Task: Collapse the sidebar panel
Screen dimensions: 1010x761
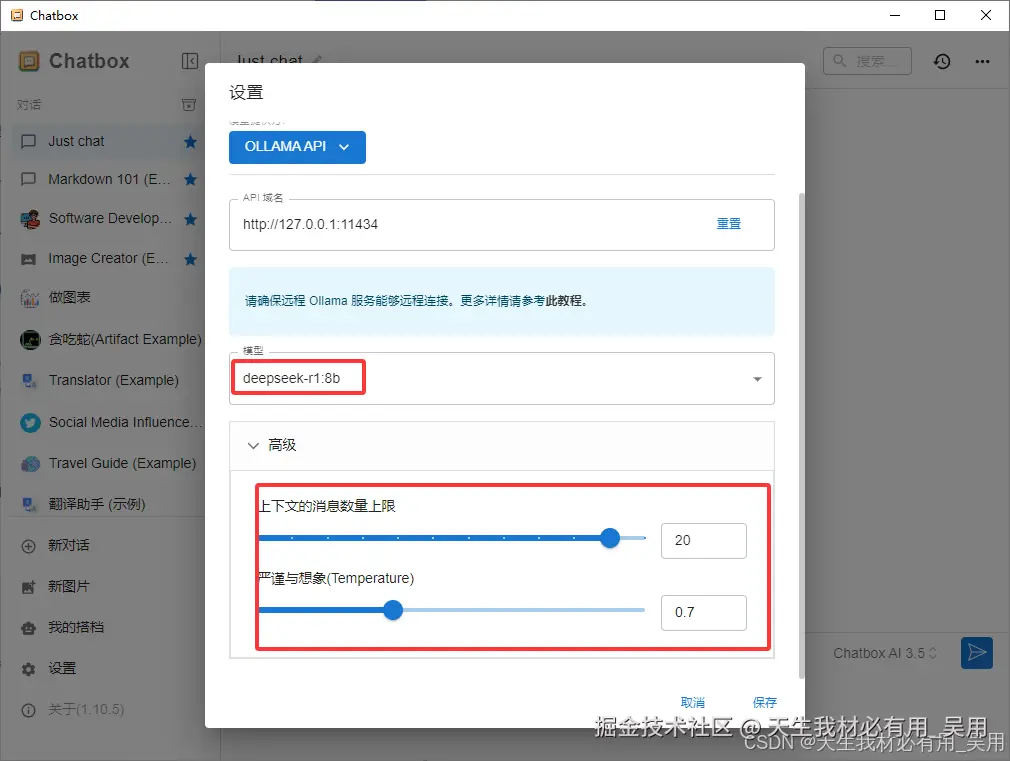Action: pos(190,60)
